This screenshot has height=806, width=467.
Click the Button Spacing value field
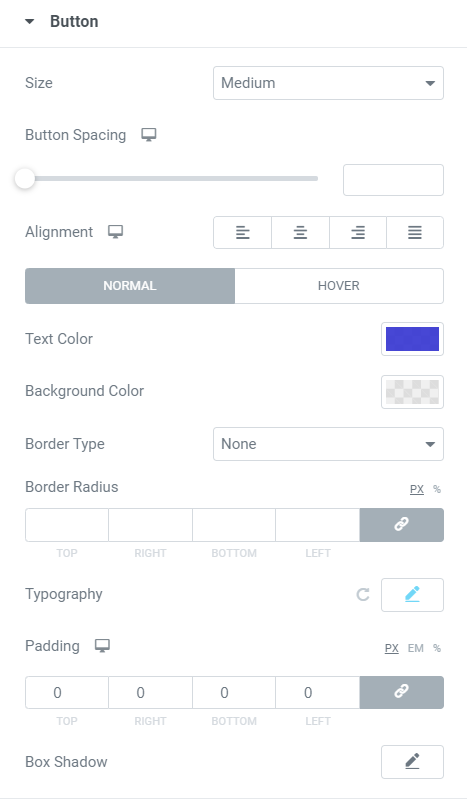393,180
